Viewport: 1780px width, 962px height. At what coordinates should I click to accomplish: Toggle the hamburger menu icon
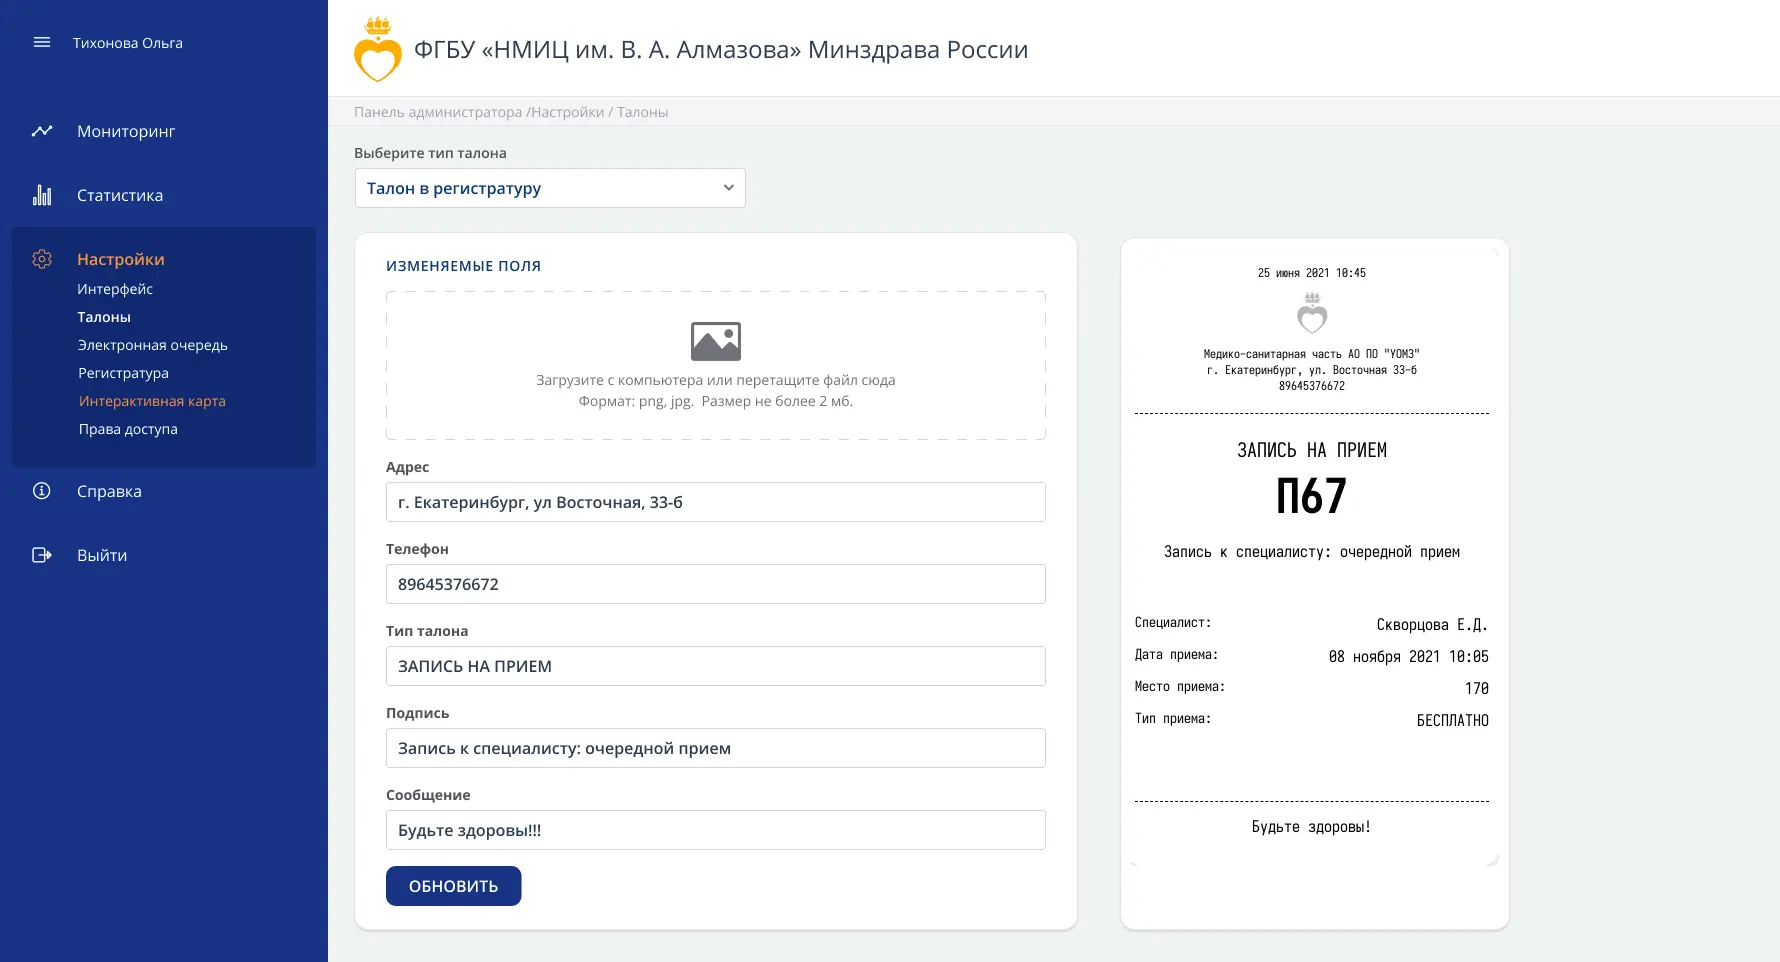pos(42,42)
